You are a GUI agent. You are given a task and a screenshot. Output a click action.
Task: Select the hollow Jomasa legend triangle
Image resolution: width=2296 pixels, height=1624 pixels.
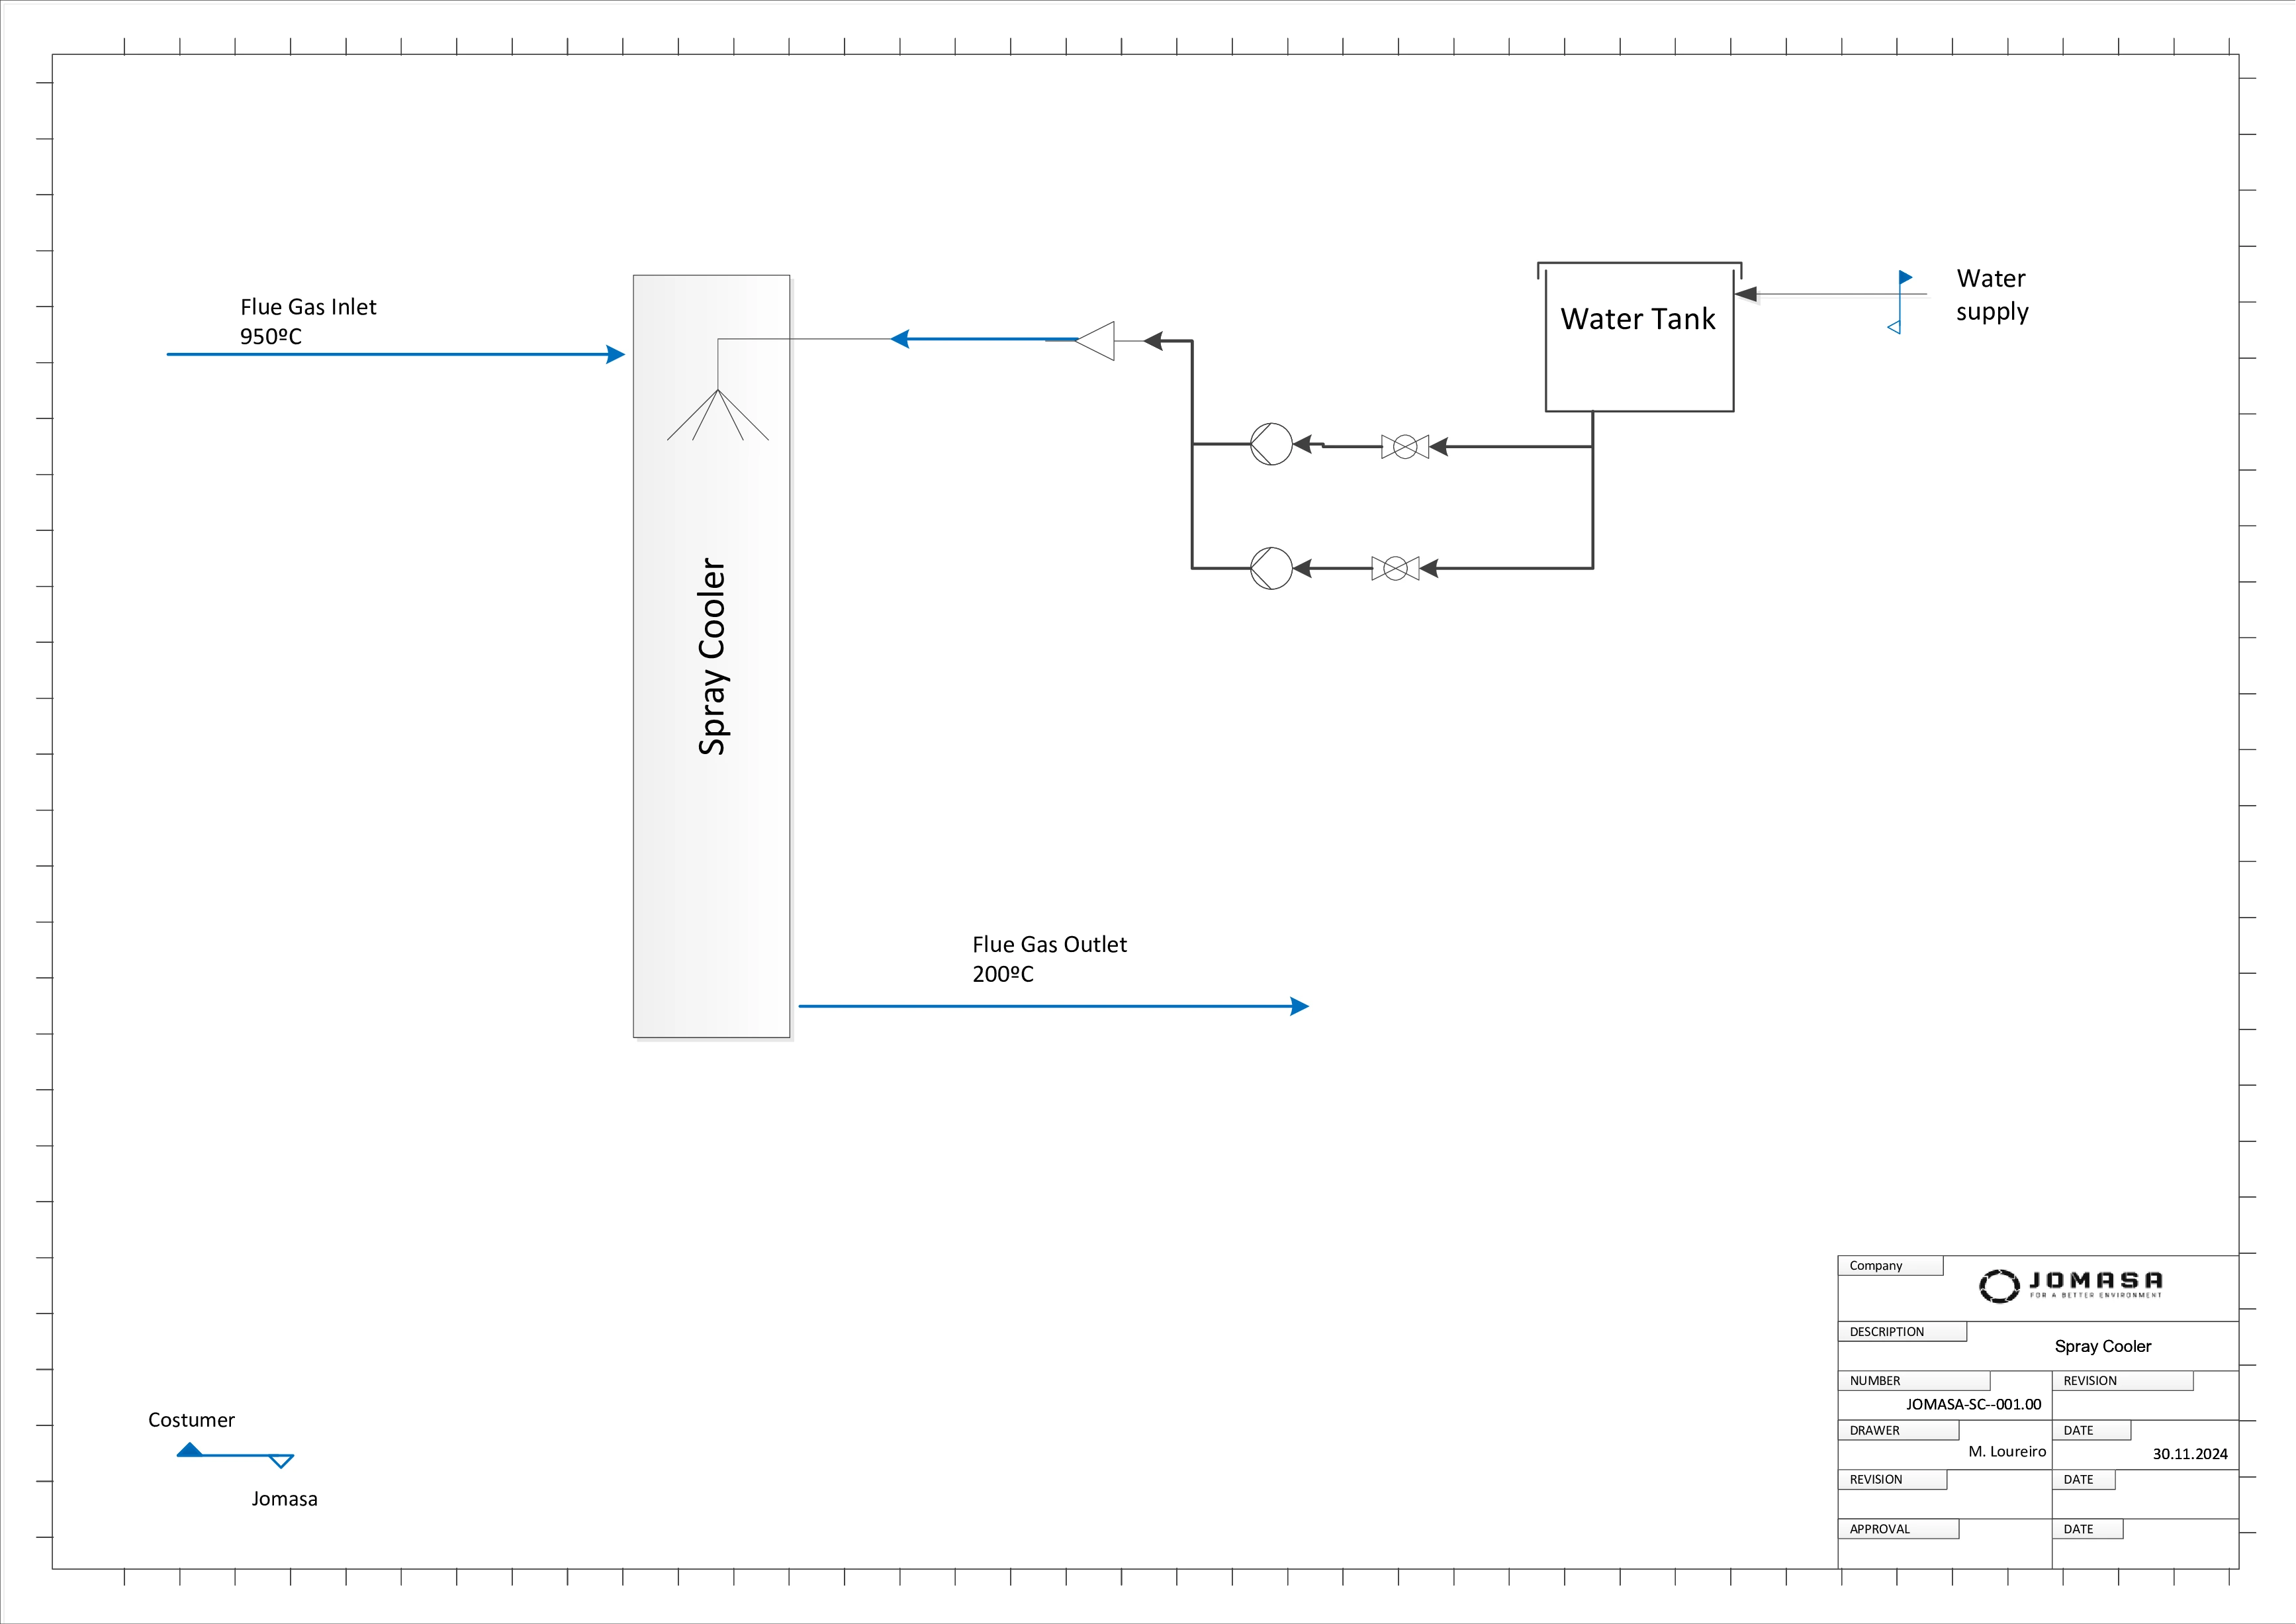[281, 1461]
